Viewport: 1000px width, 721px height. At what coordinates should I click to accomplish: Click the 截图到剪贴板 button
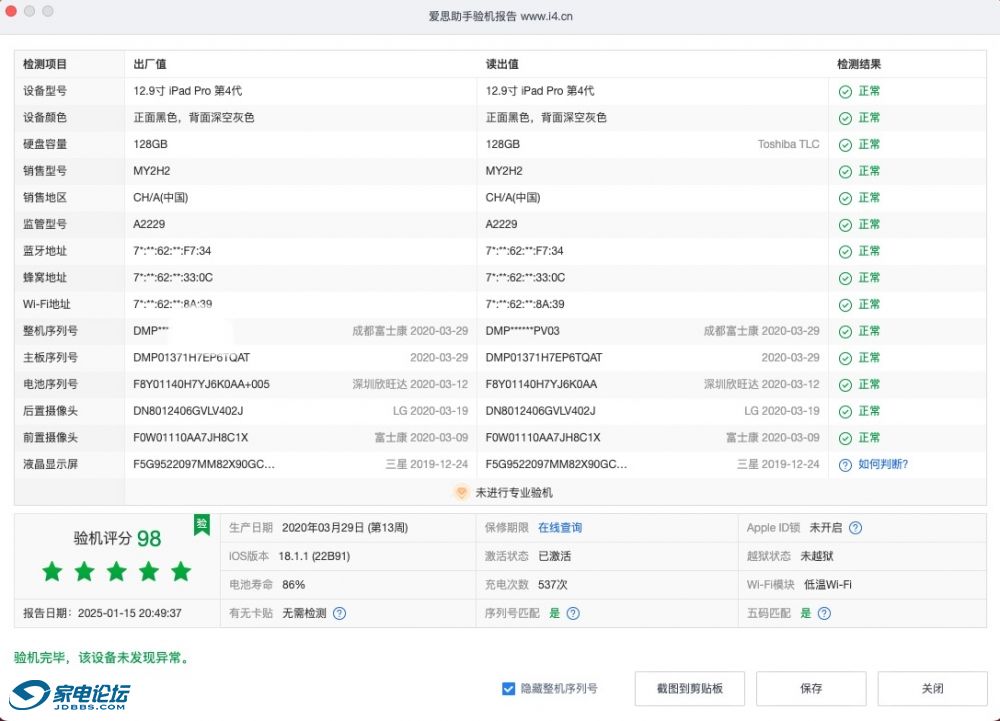click(689, 688)
